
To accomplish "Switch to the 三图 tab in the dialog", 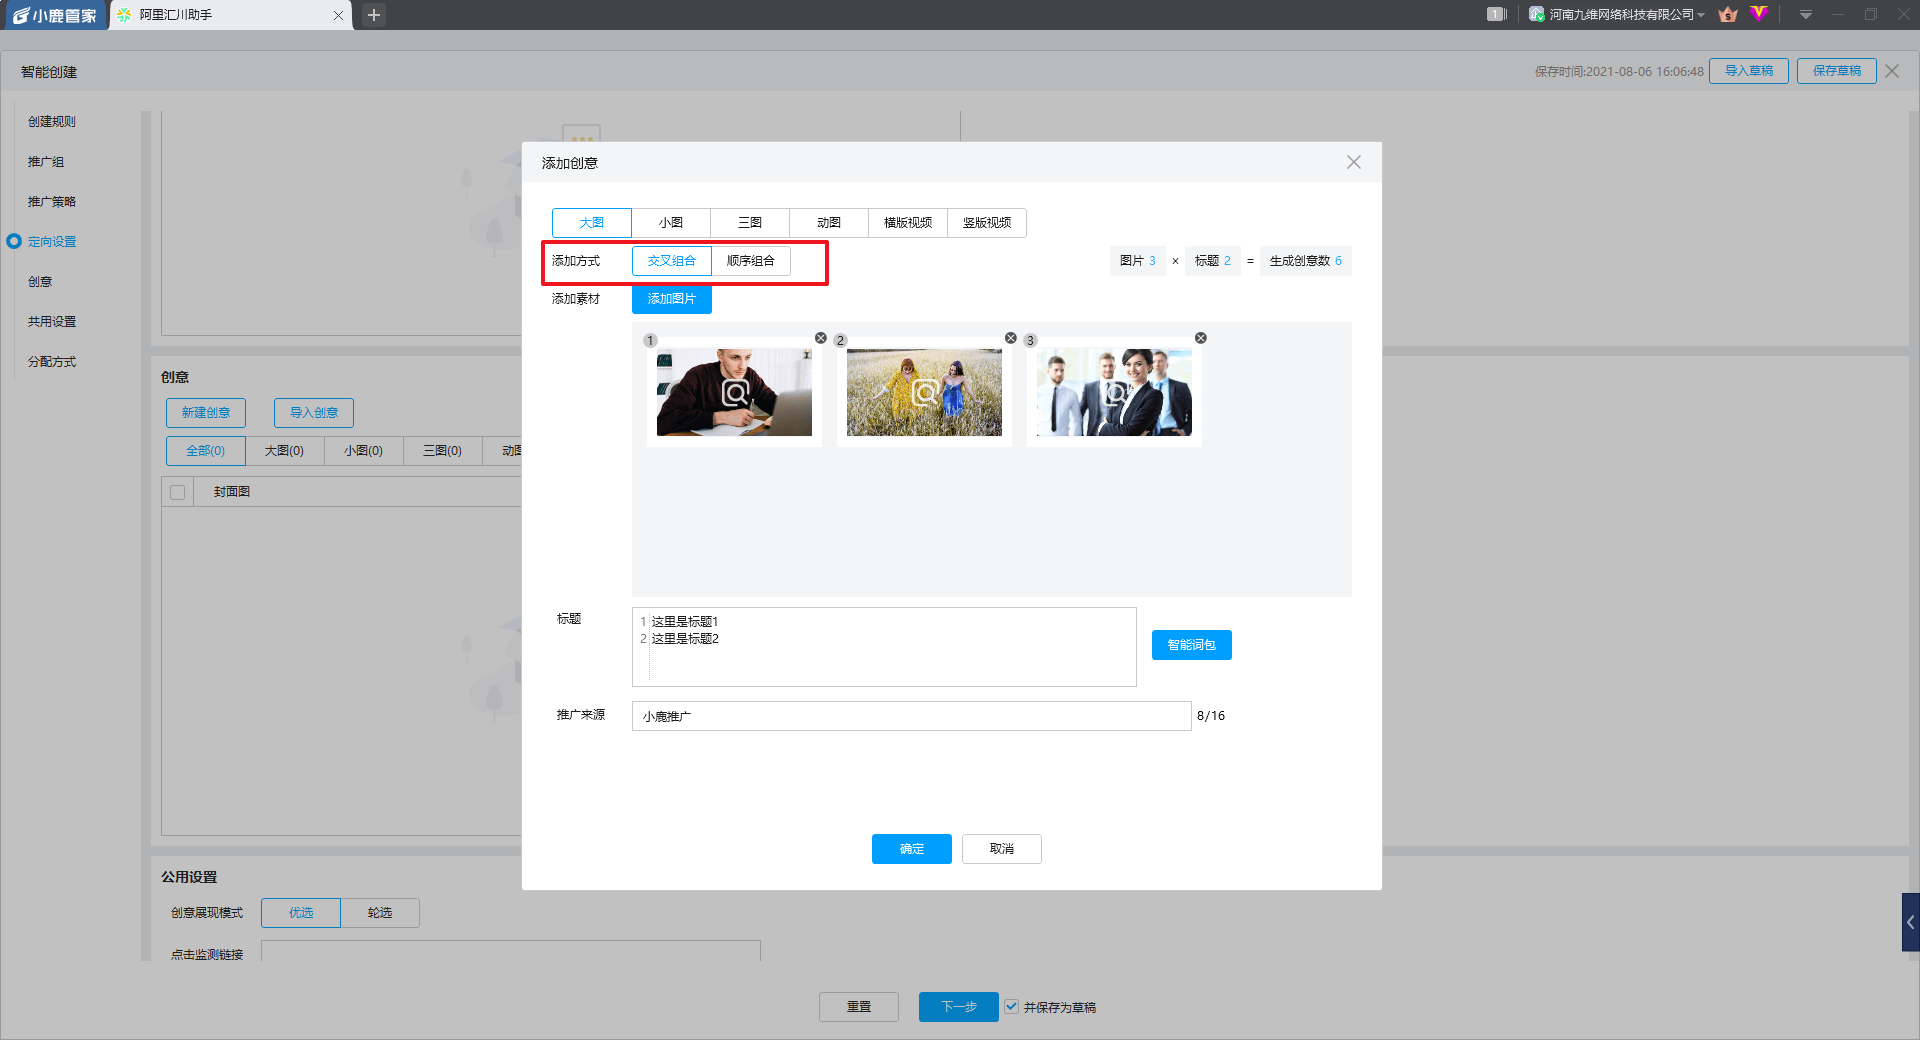I will [750, 223].
